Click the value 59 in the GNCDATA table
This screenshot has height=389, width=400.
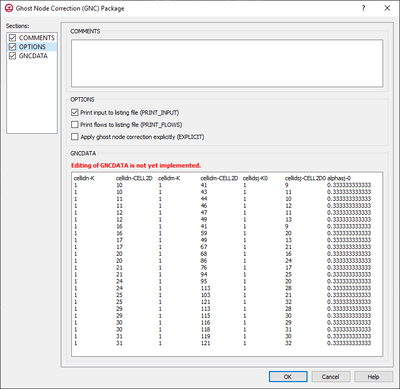[204, 233]
